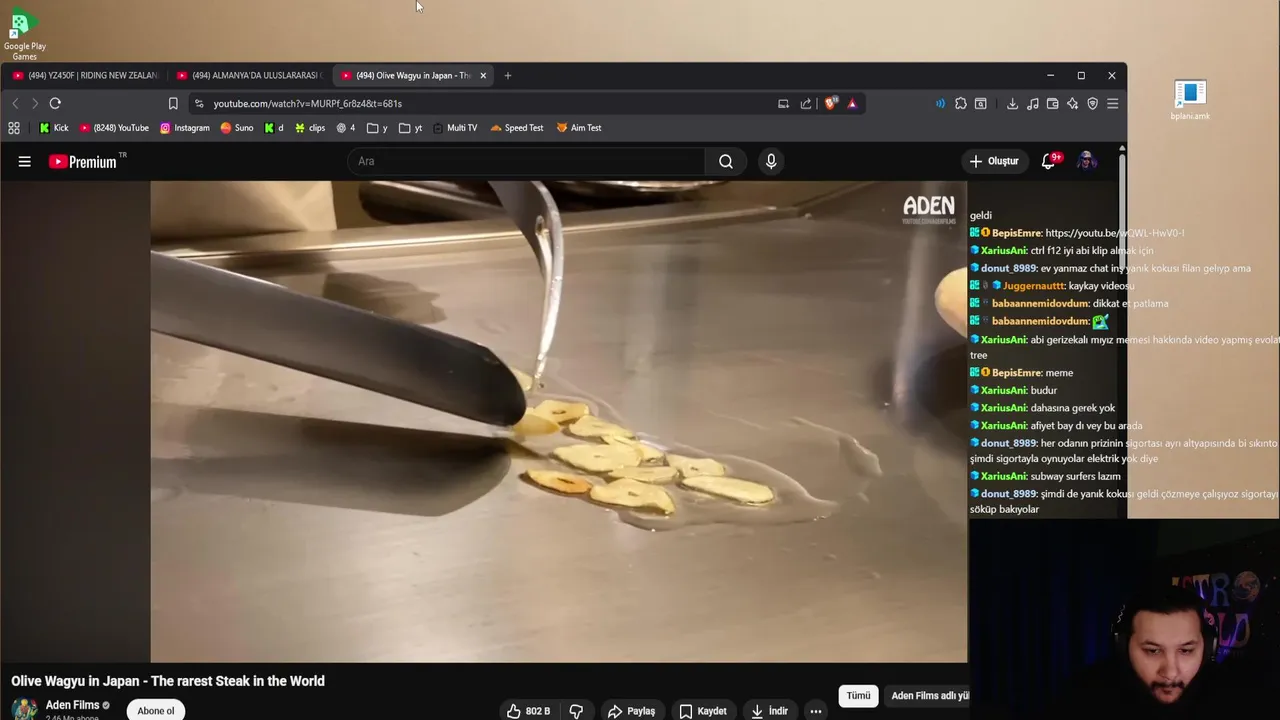
Task: Open the Speed Test bookmark
Action: click(517, 128)
